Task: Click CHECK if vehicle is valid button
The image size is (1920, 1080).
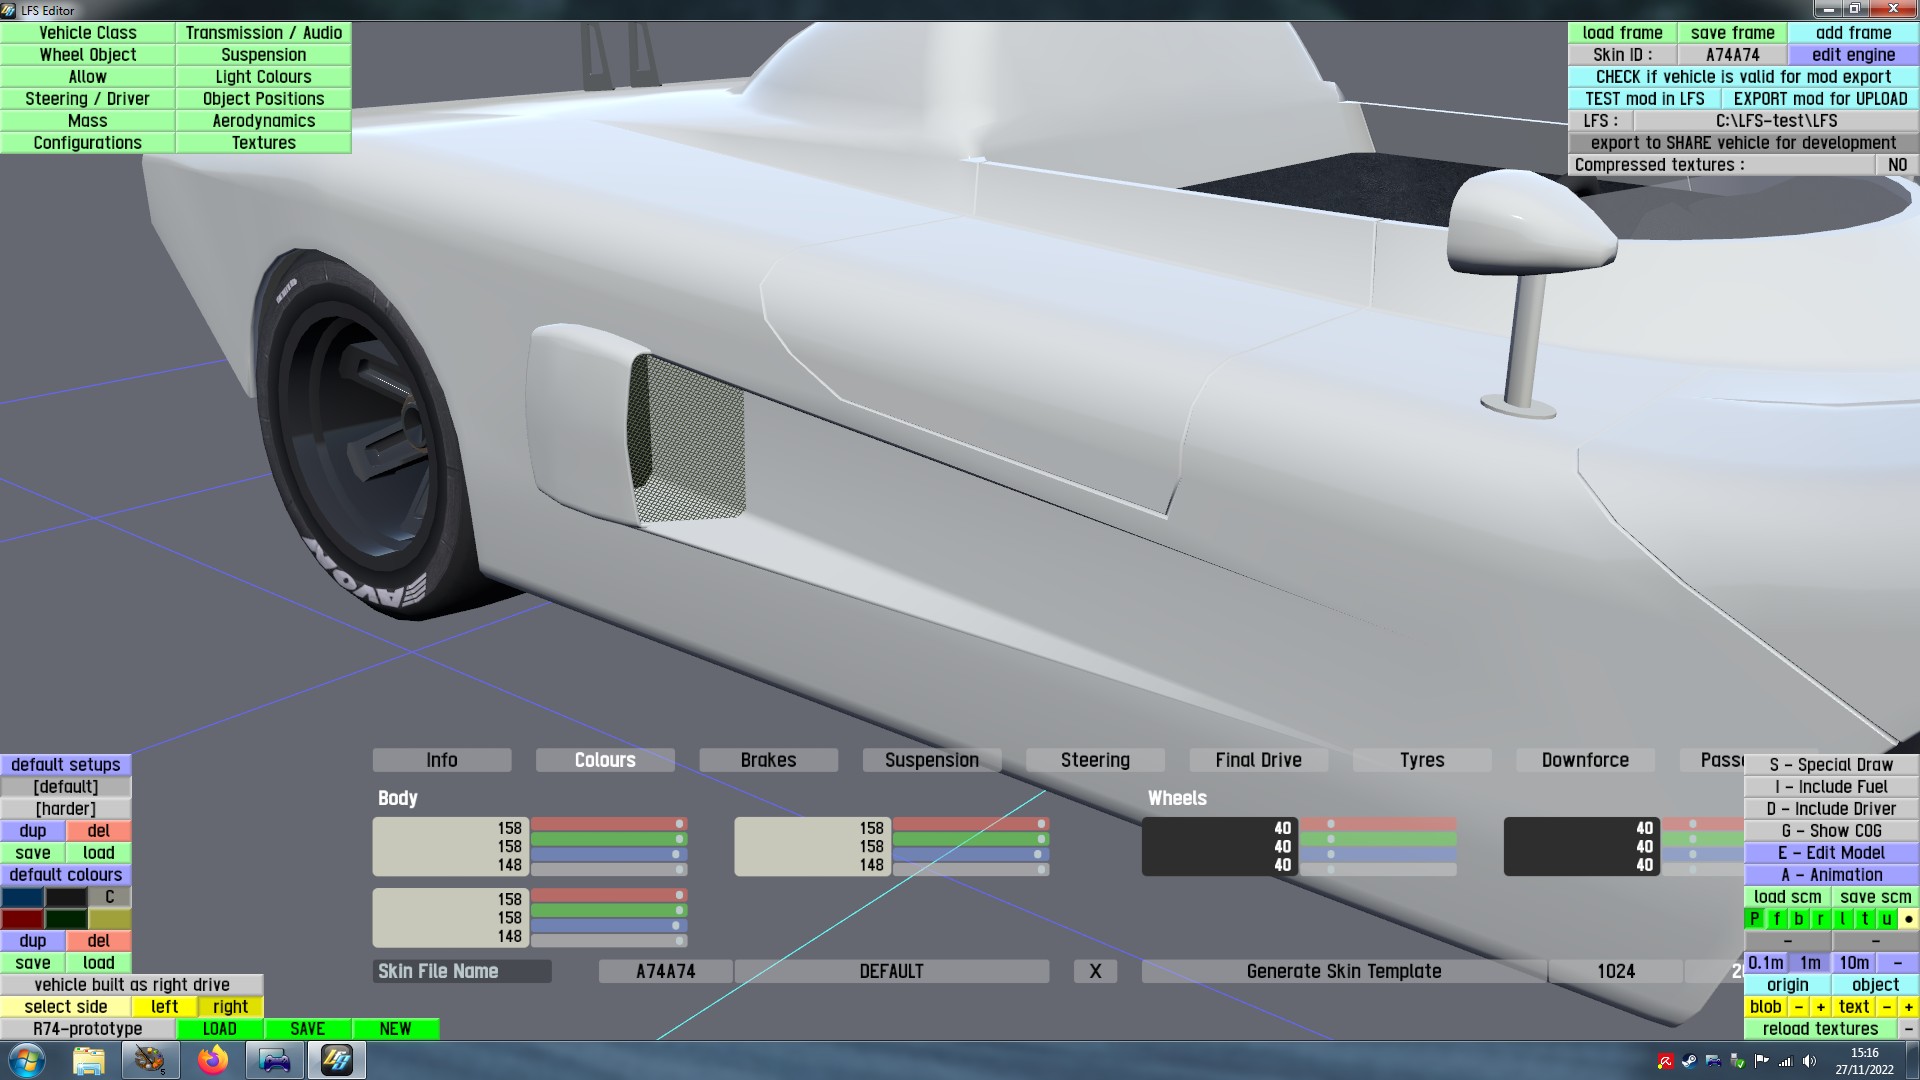Action: point(1742,77)
